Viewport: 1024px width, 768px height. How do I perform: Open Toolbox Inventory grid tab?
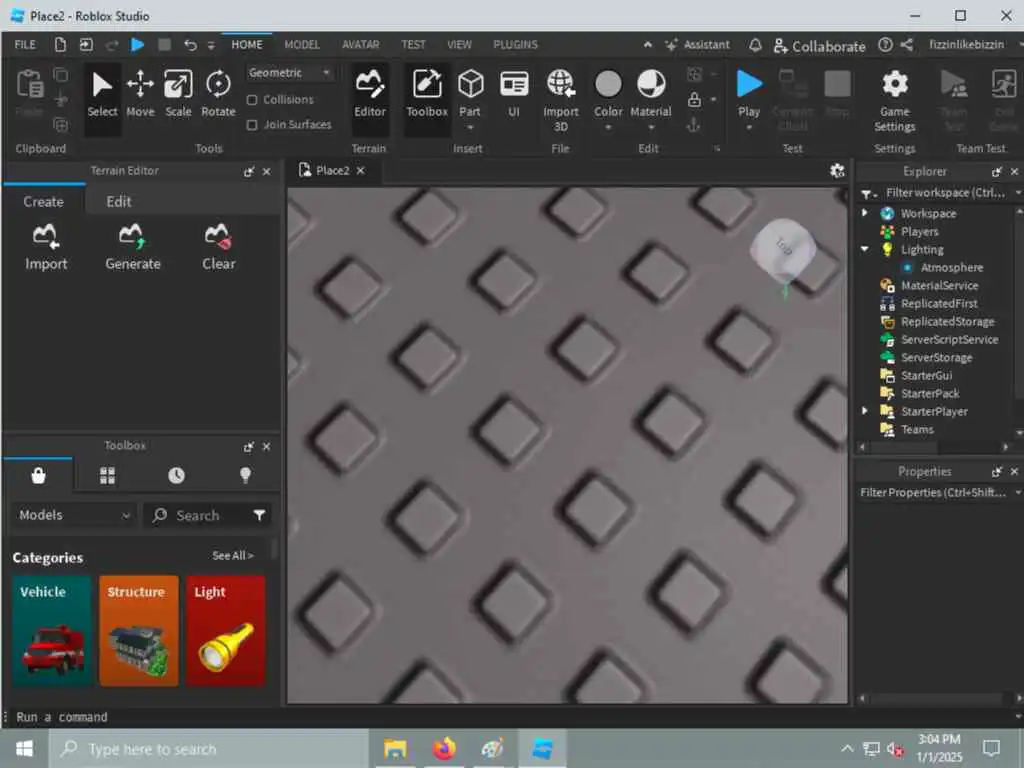108,475
